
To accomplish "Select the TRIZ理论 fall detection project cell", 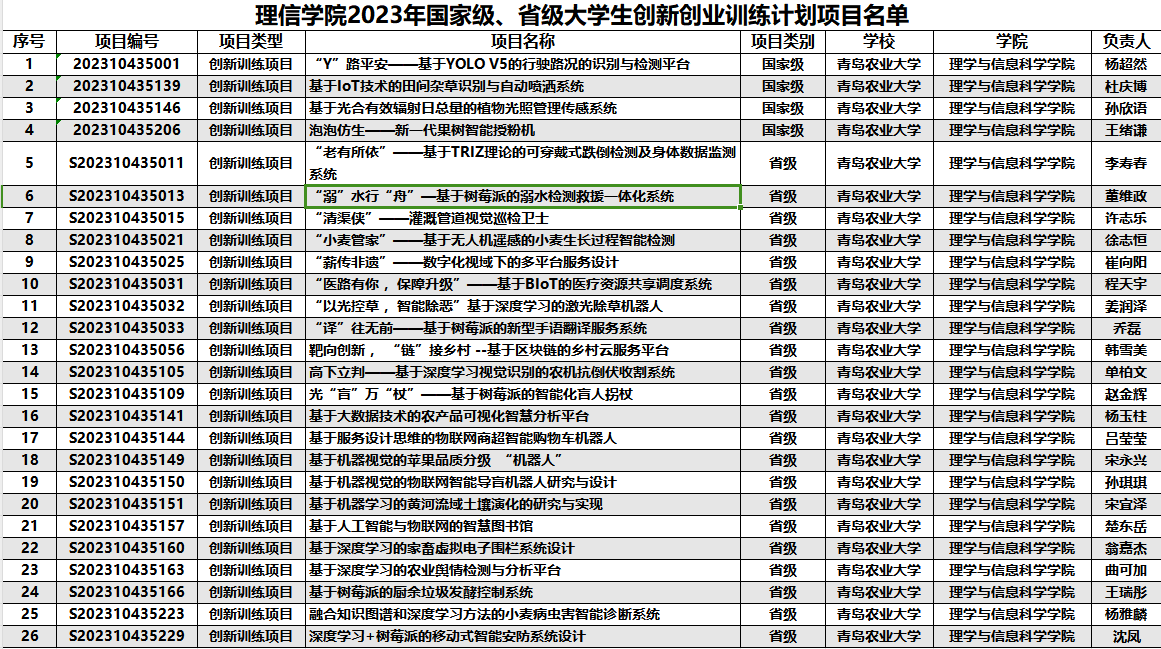I will pyautogui.click(x=523, y=163).
